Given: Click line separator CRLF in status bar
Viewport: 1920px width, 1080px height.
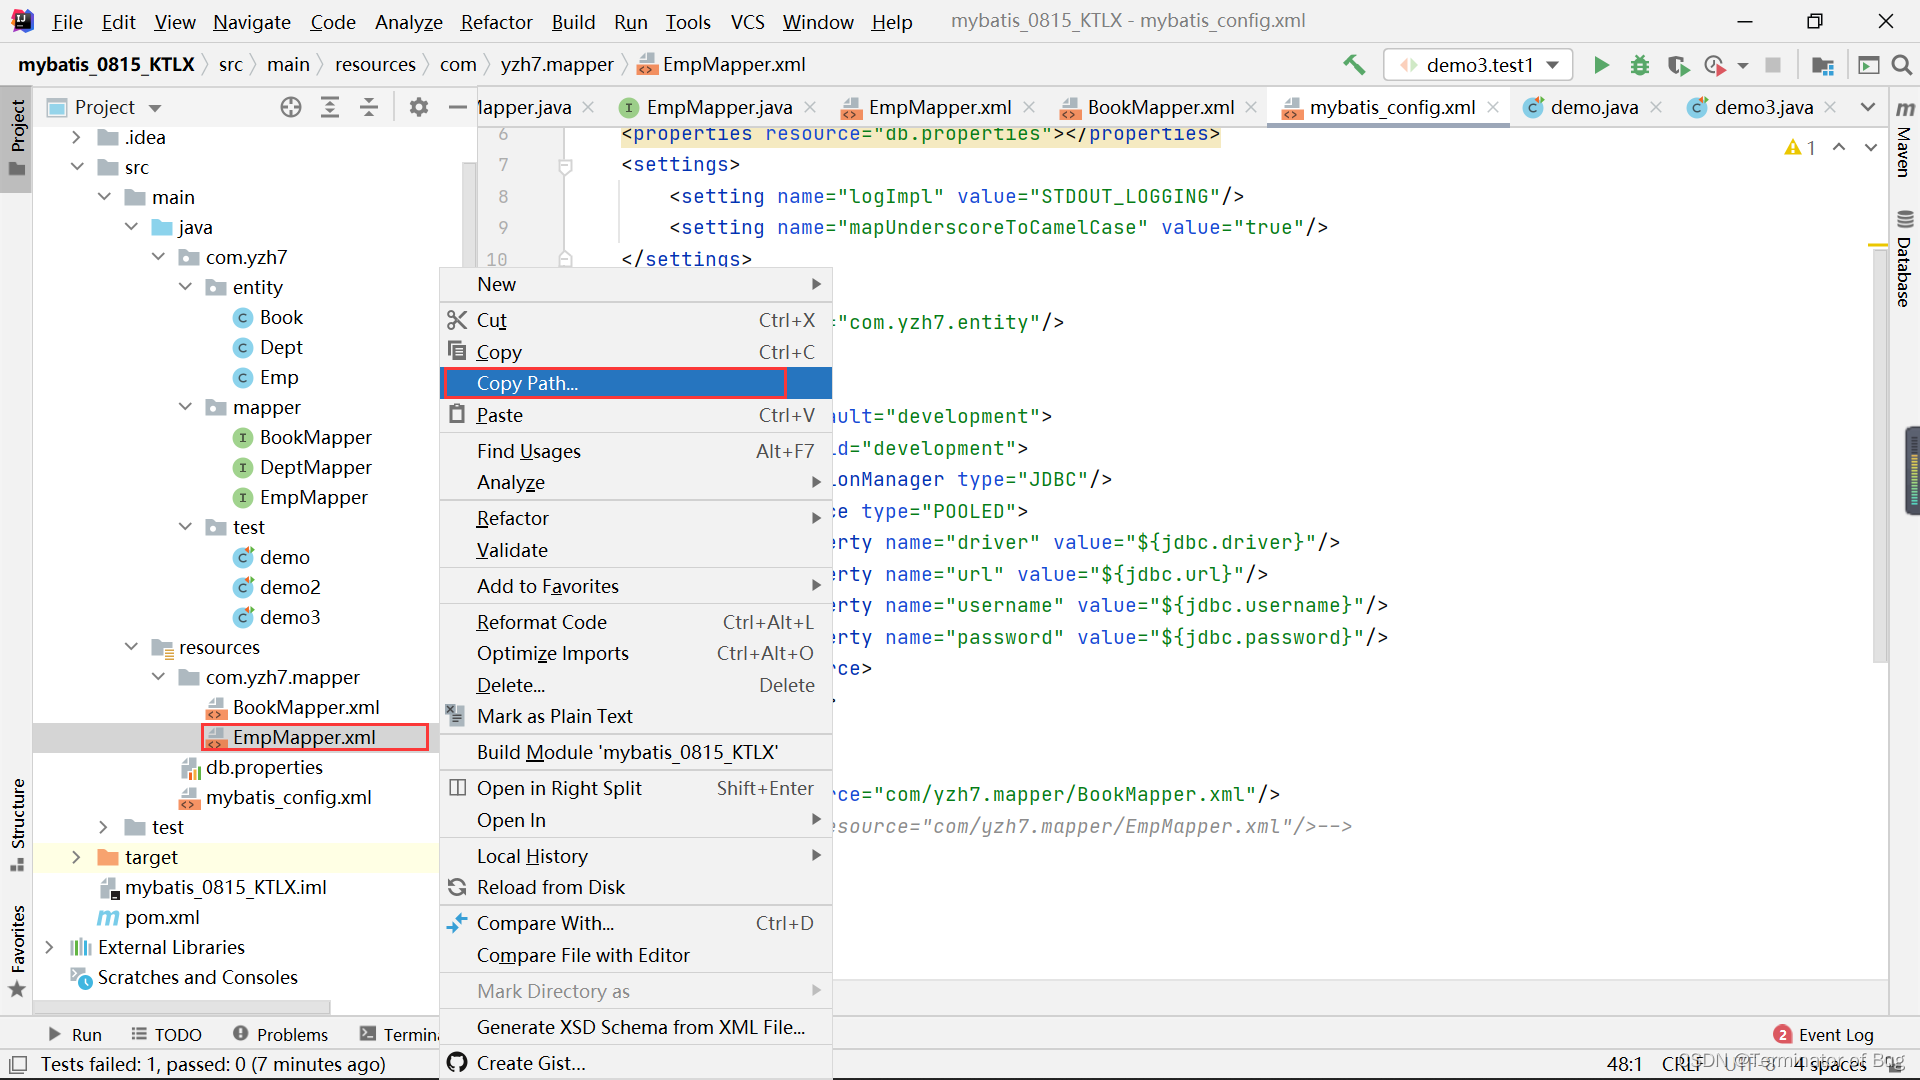Looking at the screenshot, I should 1682,1064.
